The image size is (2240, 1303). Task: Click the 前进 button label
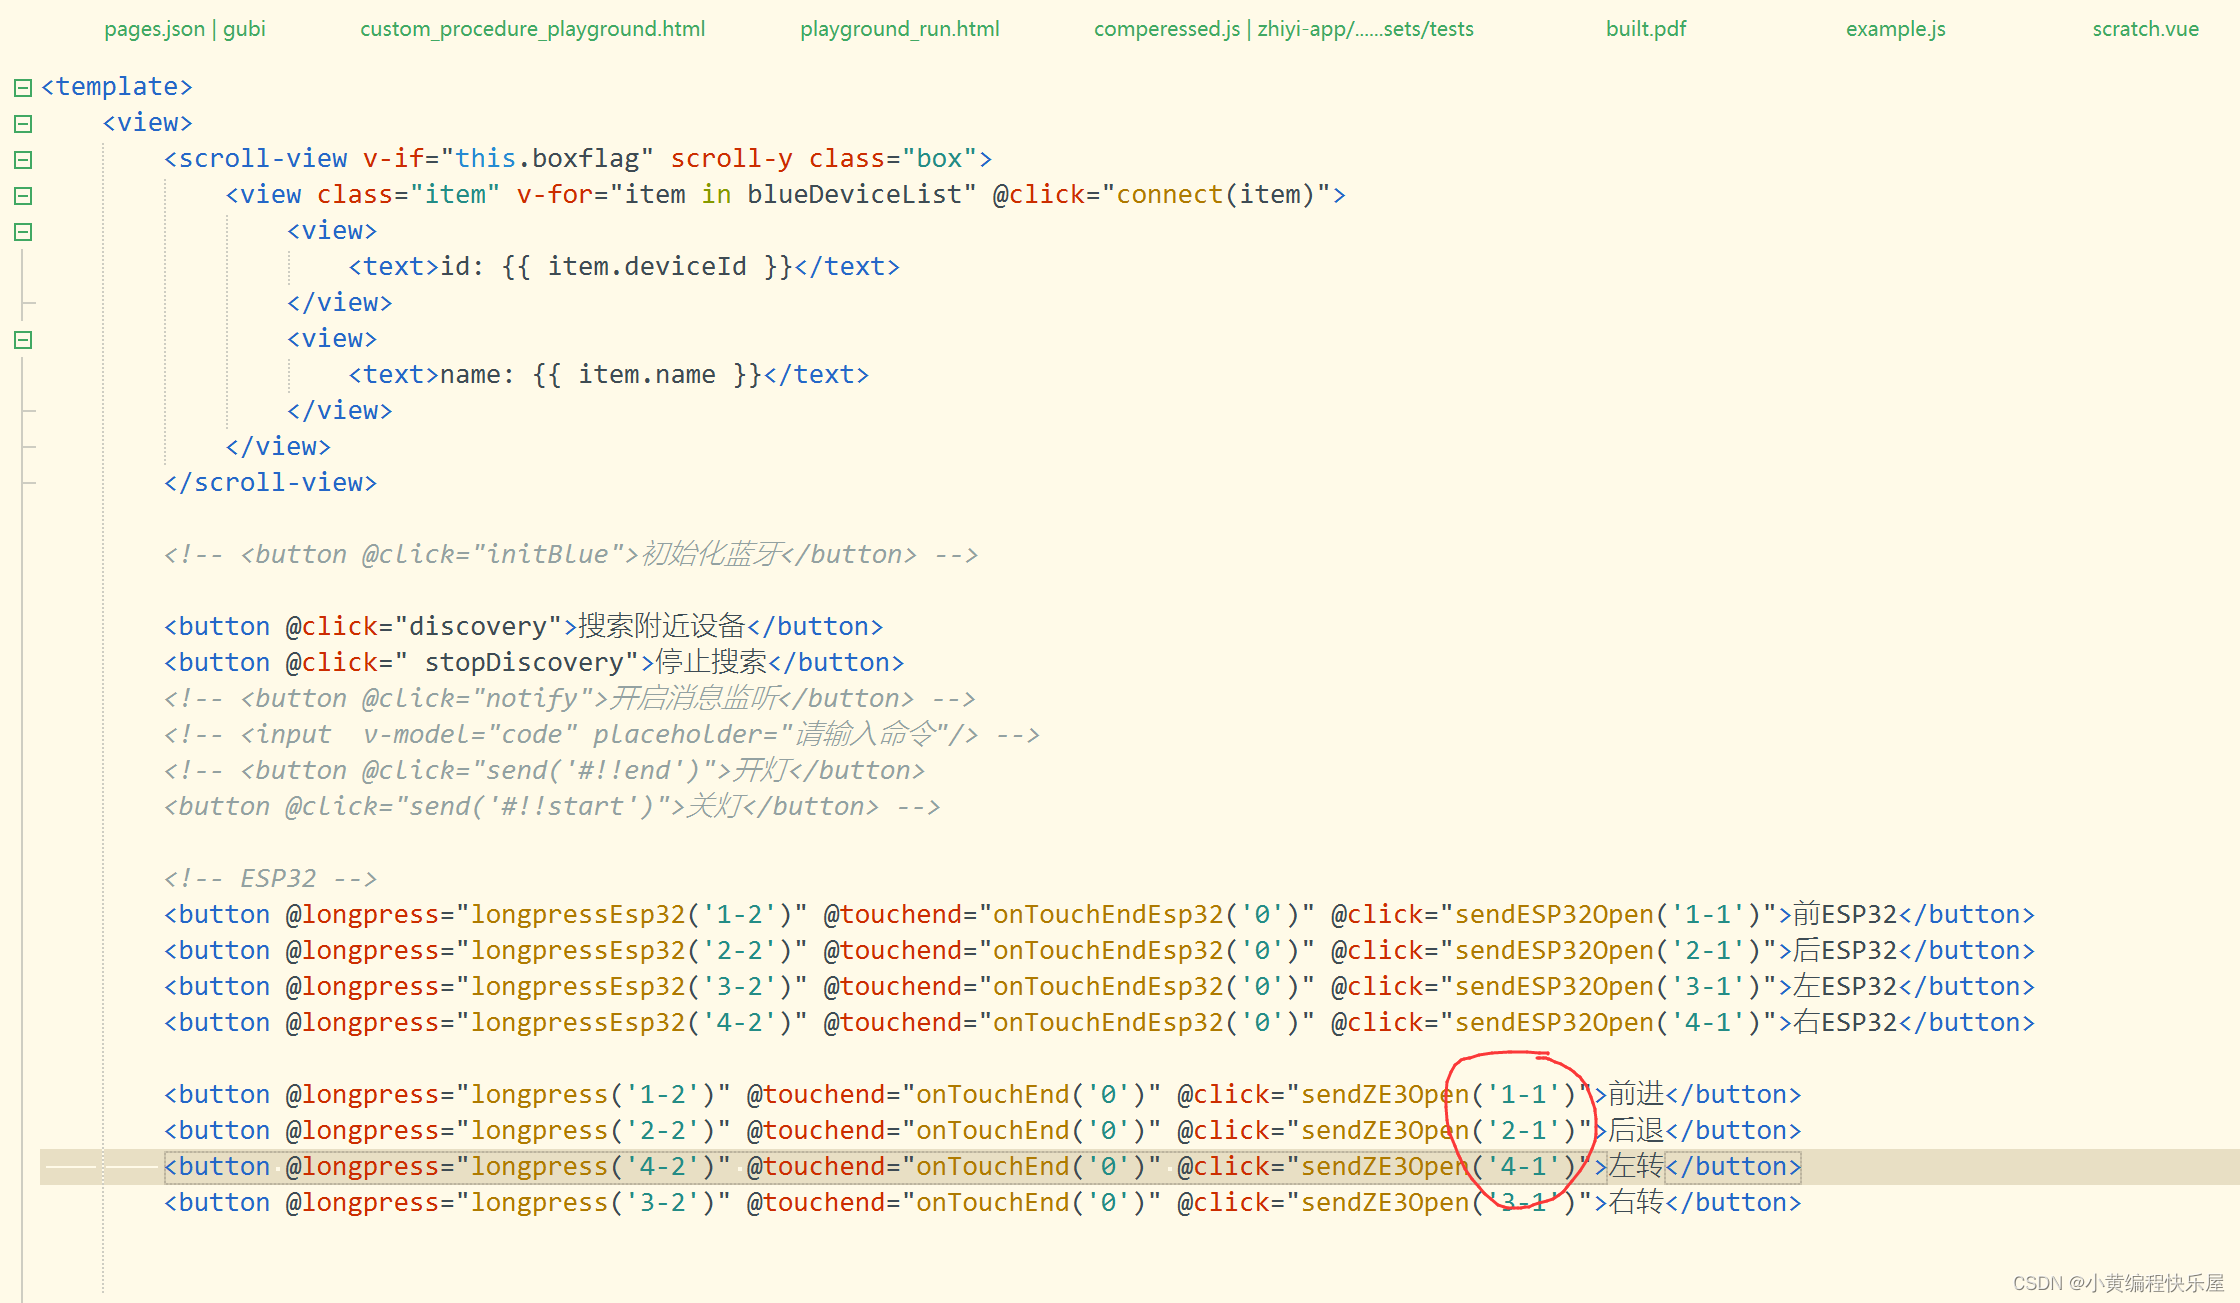1637,1094
